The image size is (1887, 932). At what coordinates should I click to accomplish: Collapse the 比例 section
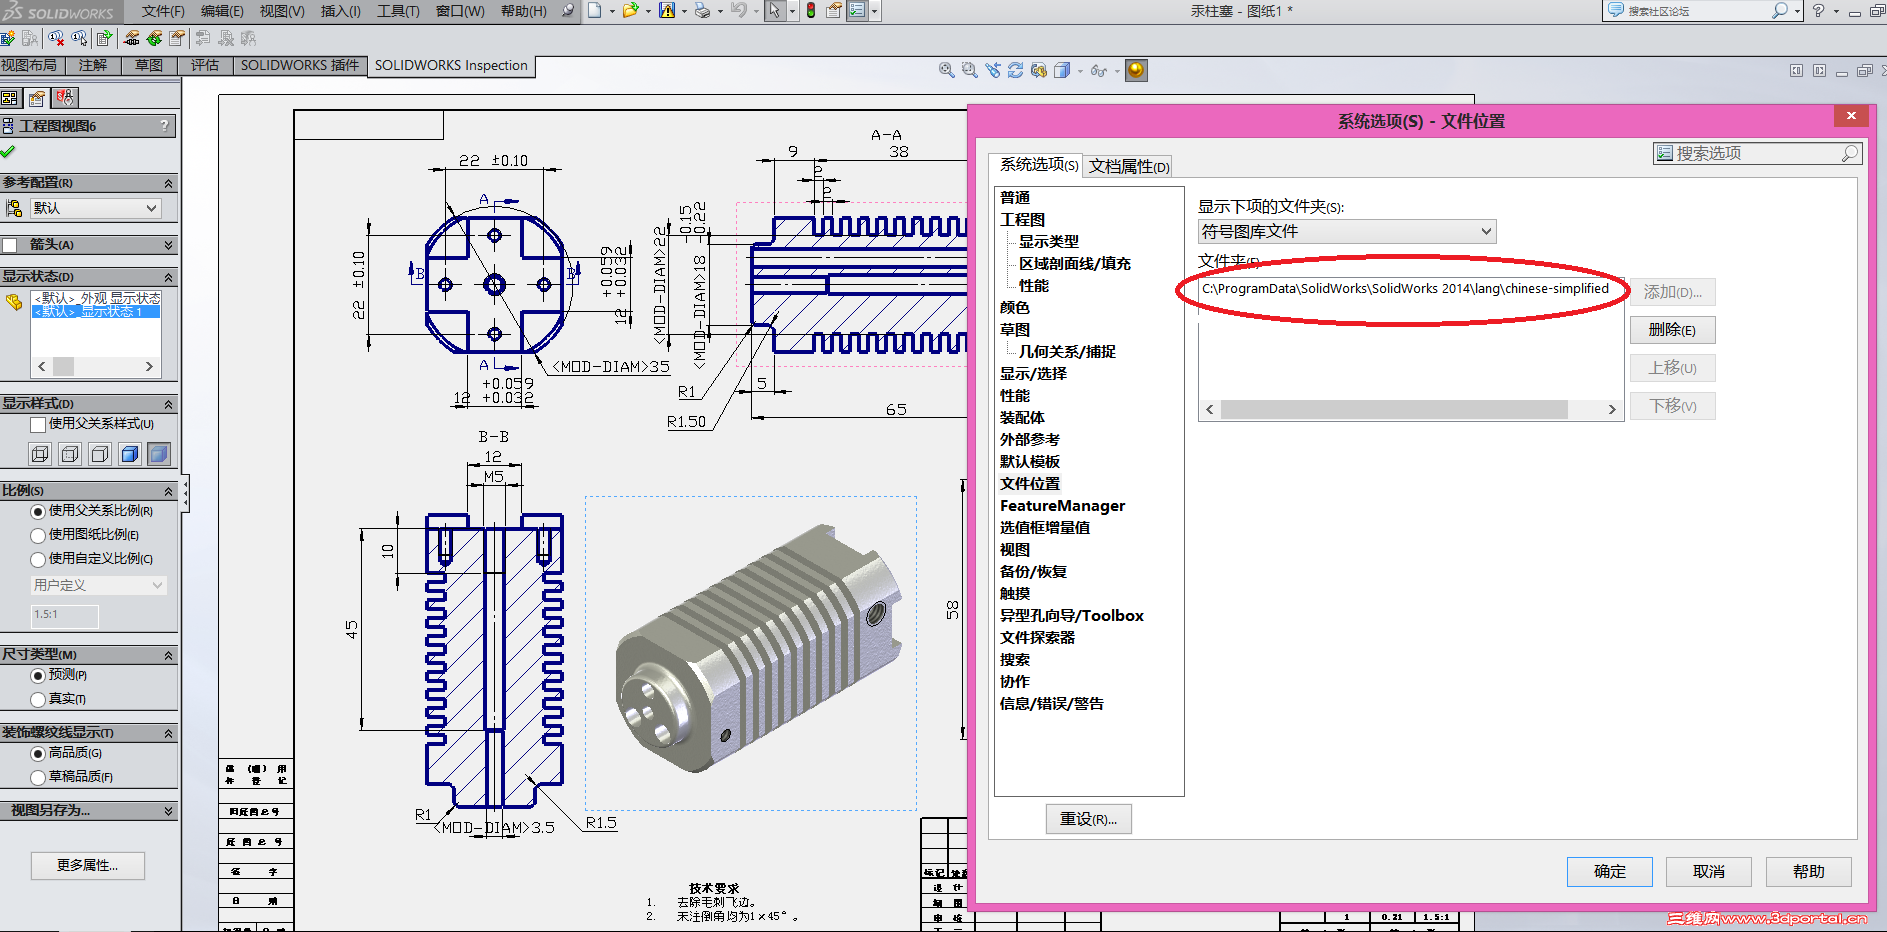point(168,491)
